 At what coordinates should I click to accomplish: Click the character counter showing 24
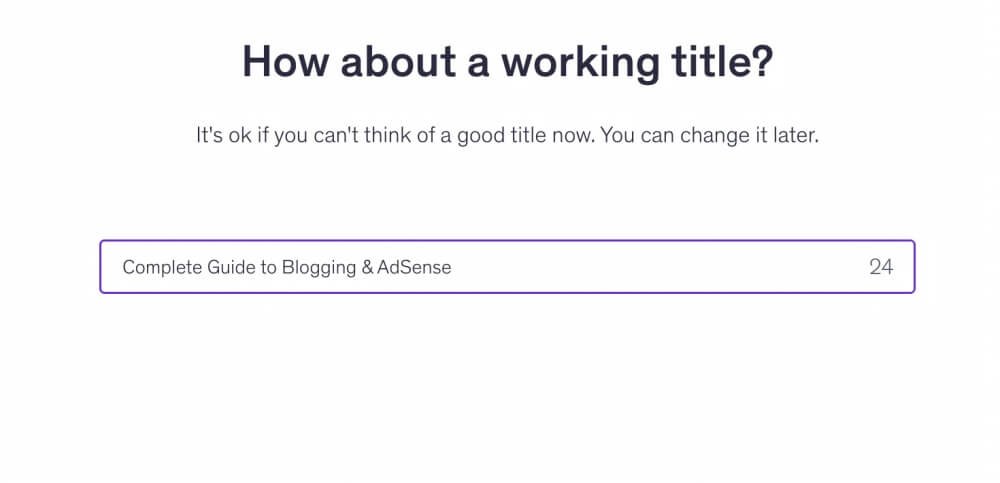880,267
